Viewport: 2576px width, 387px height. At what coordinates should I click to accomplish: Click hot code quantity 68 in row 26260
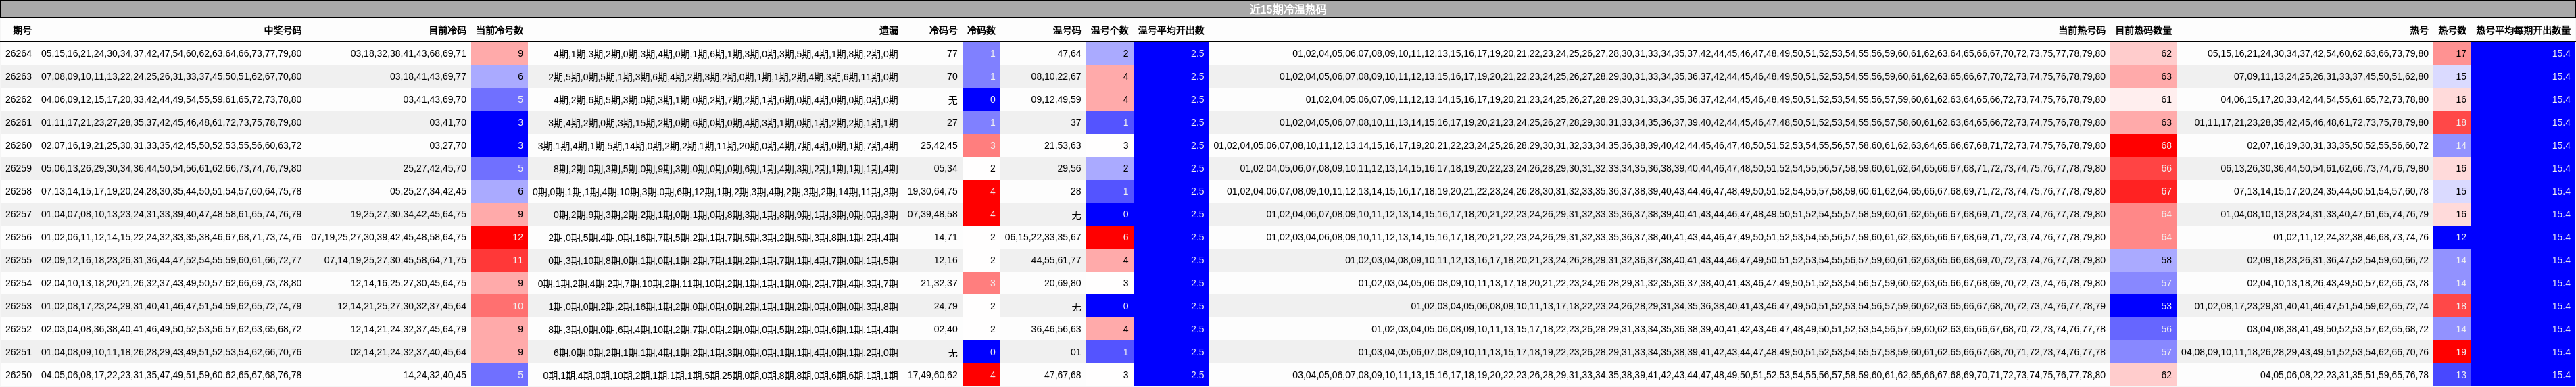tap(2143, 146)
